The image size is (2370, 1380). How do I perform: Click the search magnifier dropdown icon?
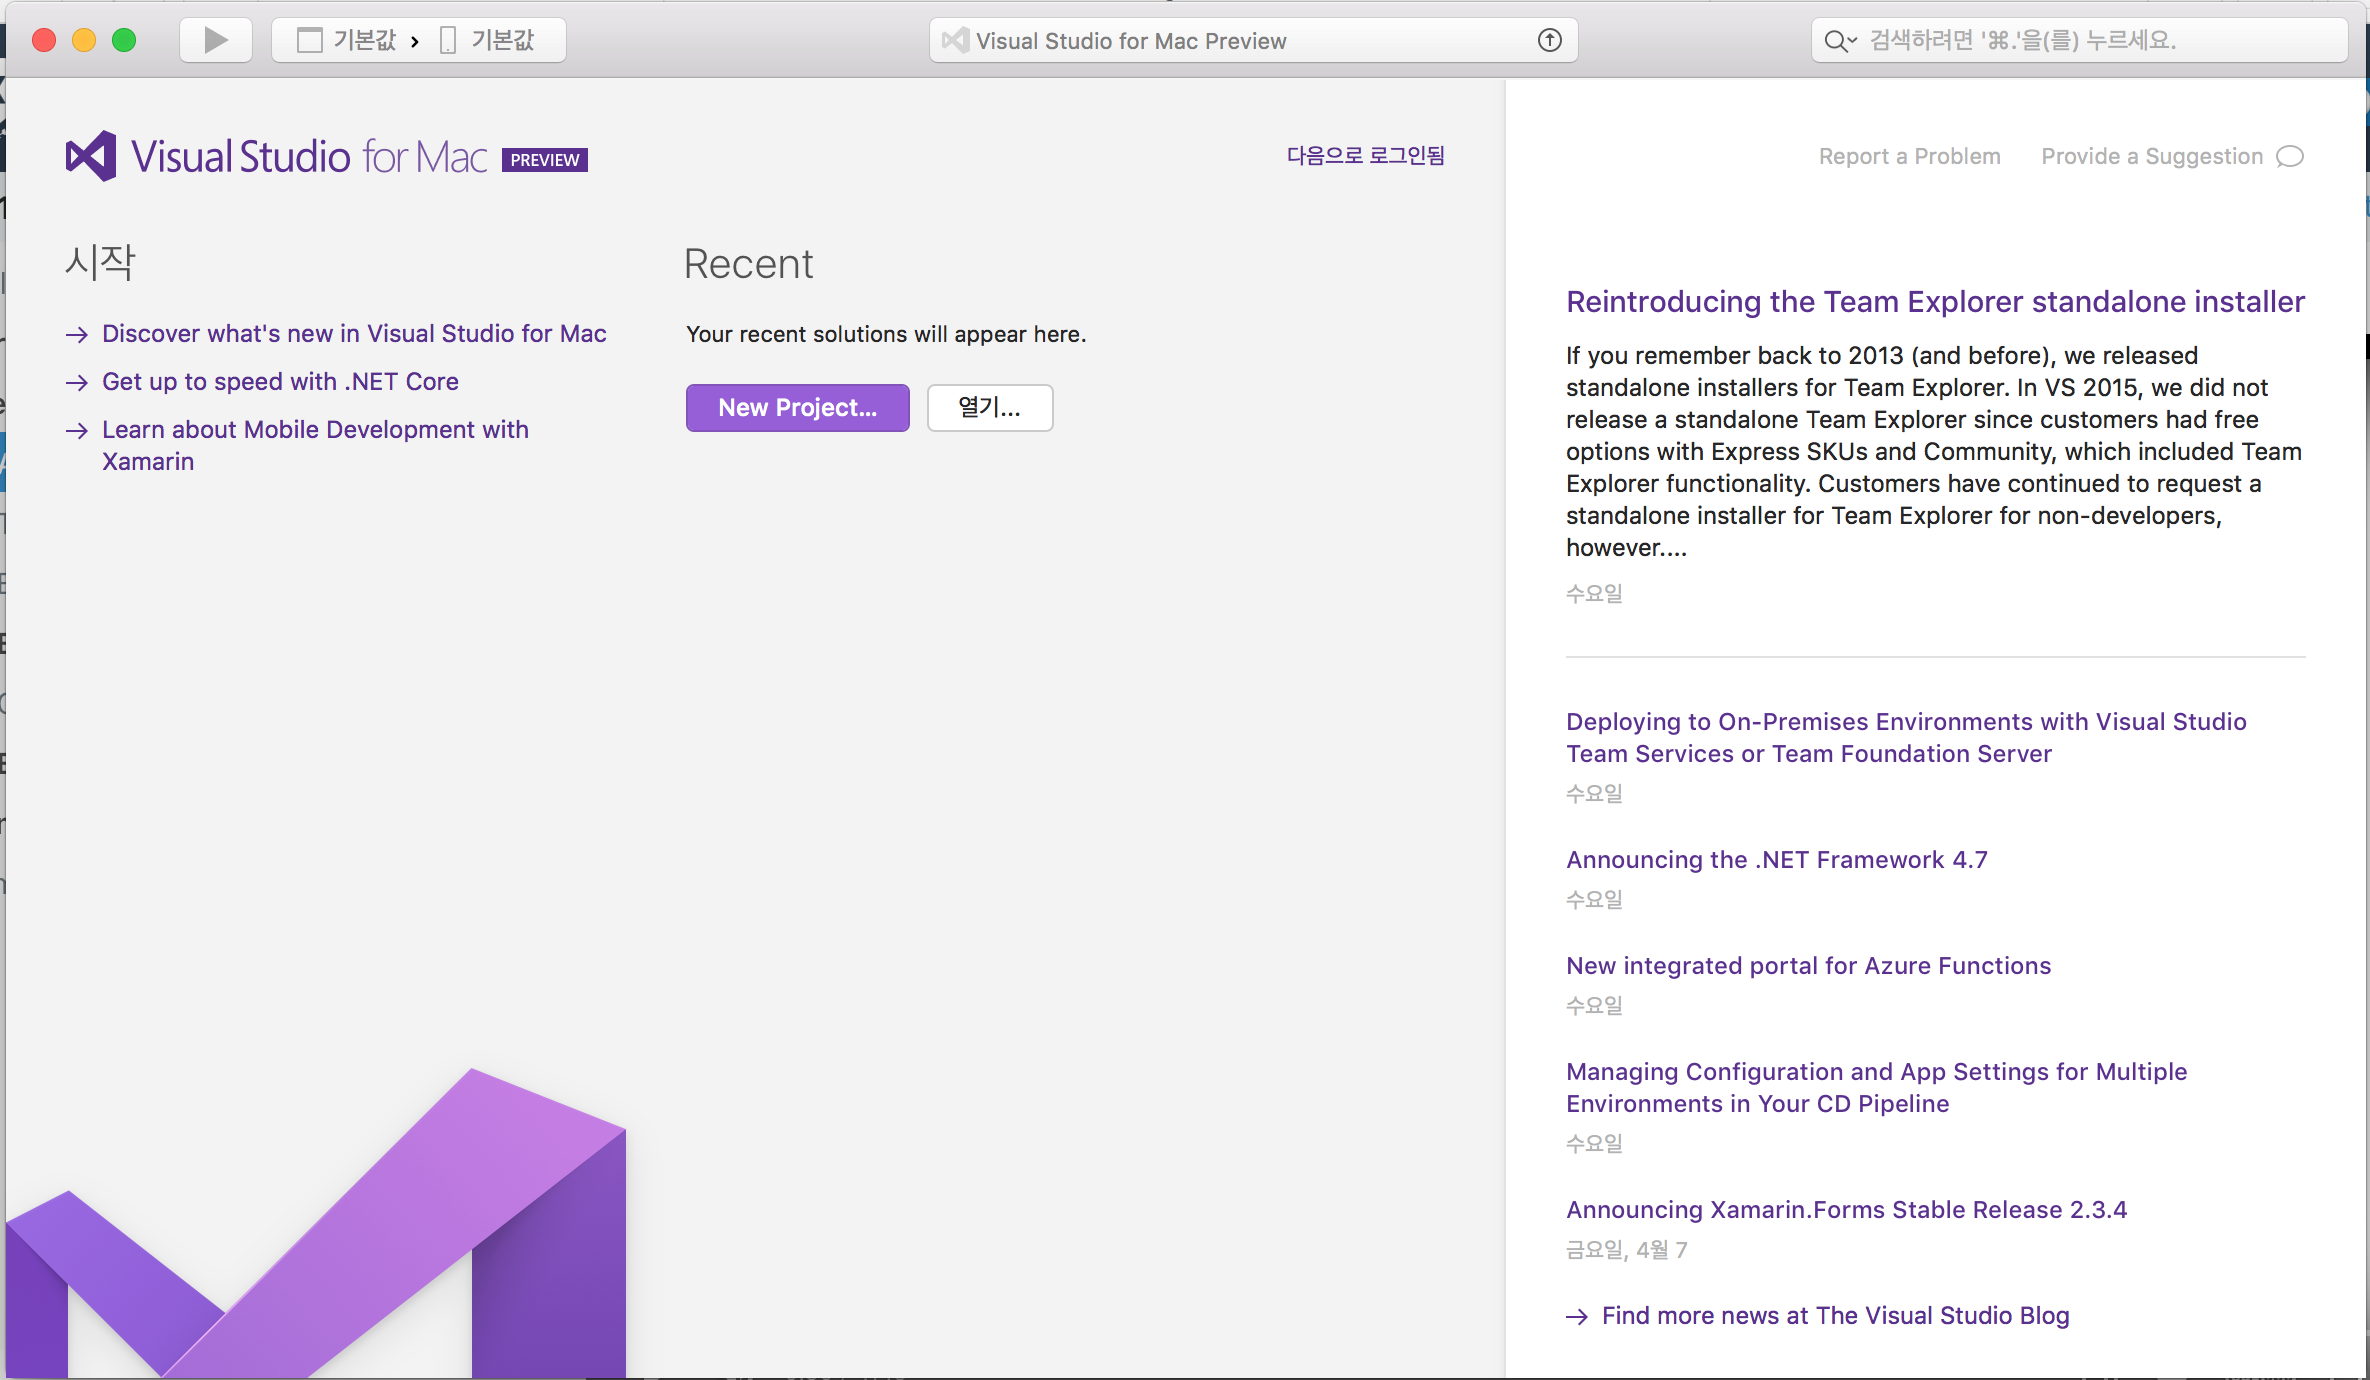1839,41
